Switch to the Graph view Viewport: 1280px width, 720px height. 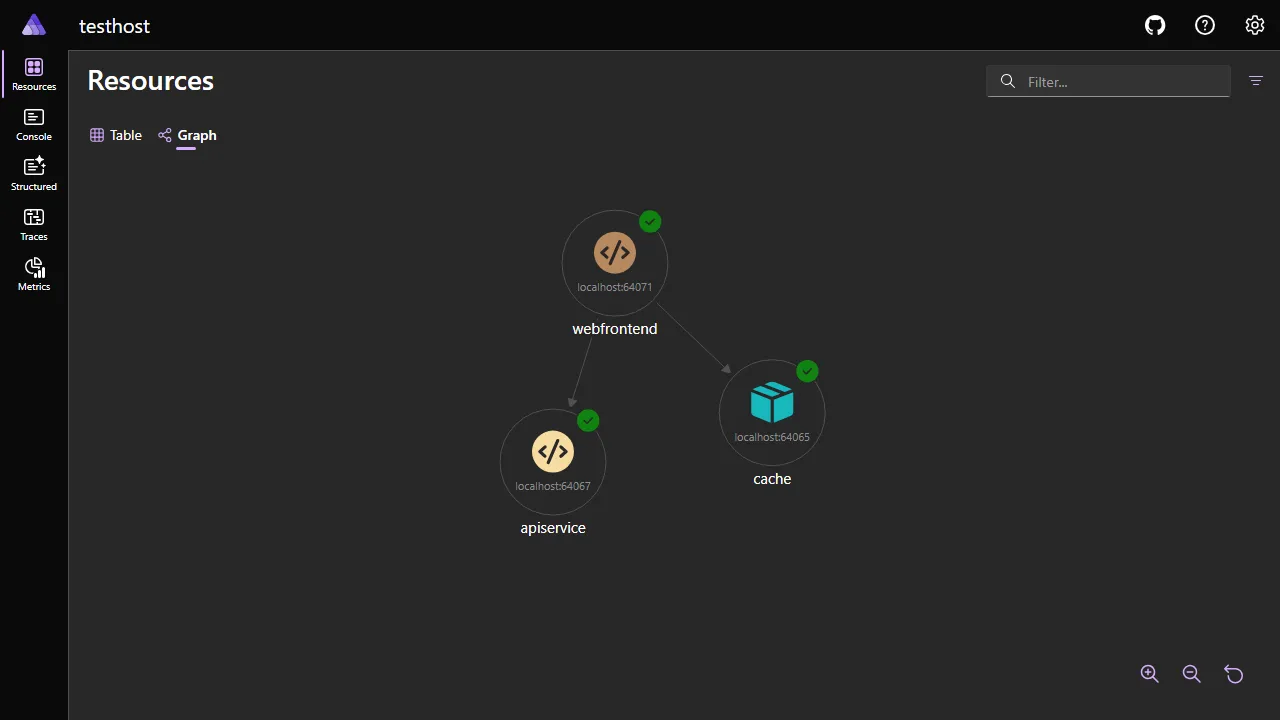(x=187, y=135)
